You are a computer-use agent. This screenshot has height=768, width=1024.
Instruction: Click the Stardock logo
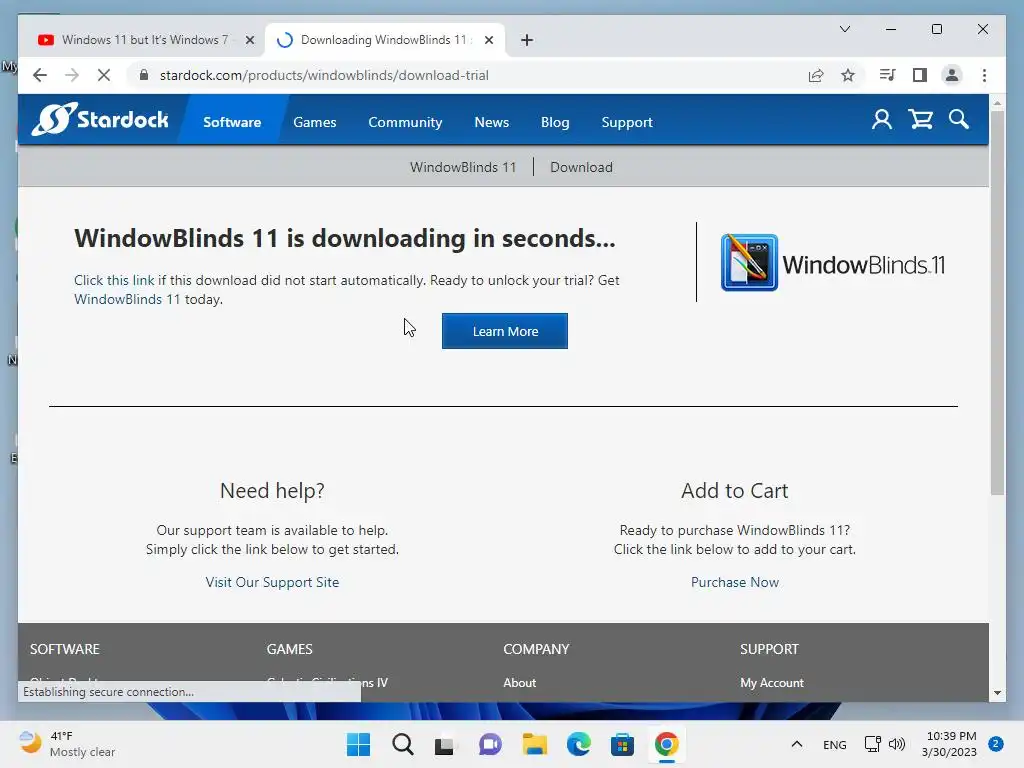point(101,120)
